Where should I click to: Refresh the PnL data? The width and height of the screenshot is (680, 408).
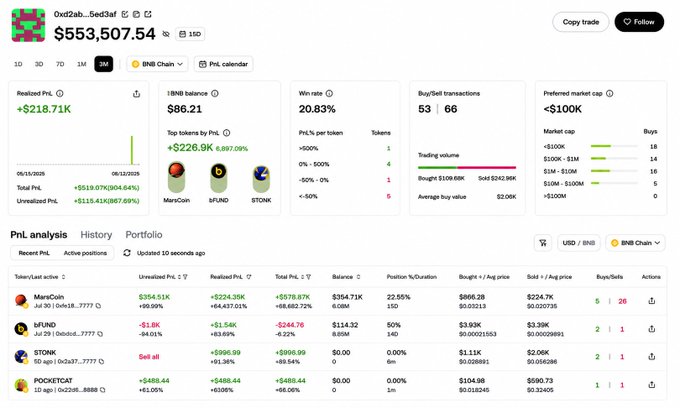coord(127,252)
